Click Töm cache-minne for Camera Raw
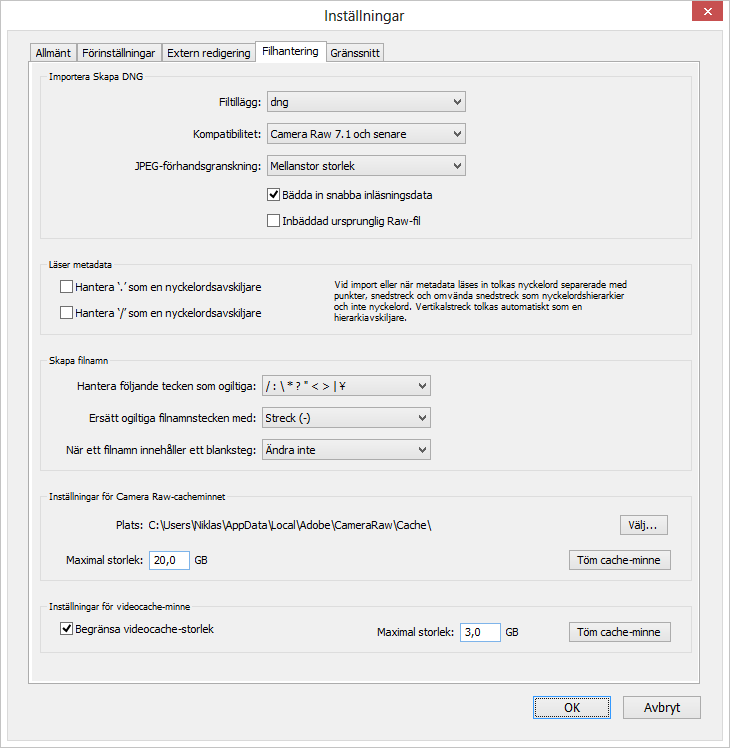 tap(619, 560)
